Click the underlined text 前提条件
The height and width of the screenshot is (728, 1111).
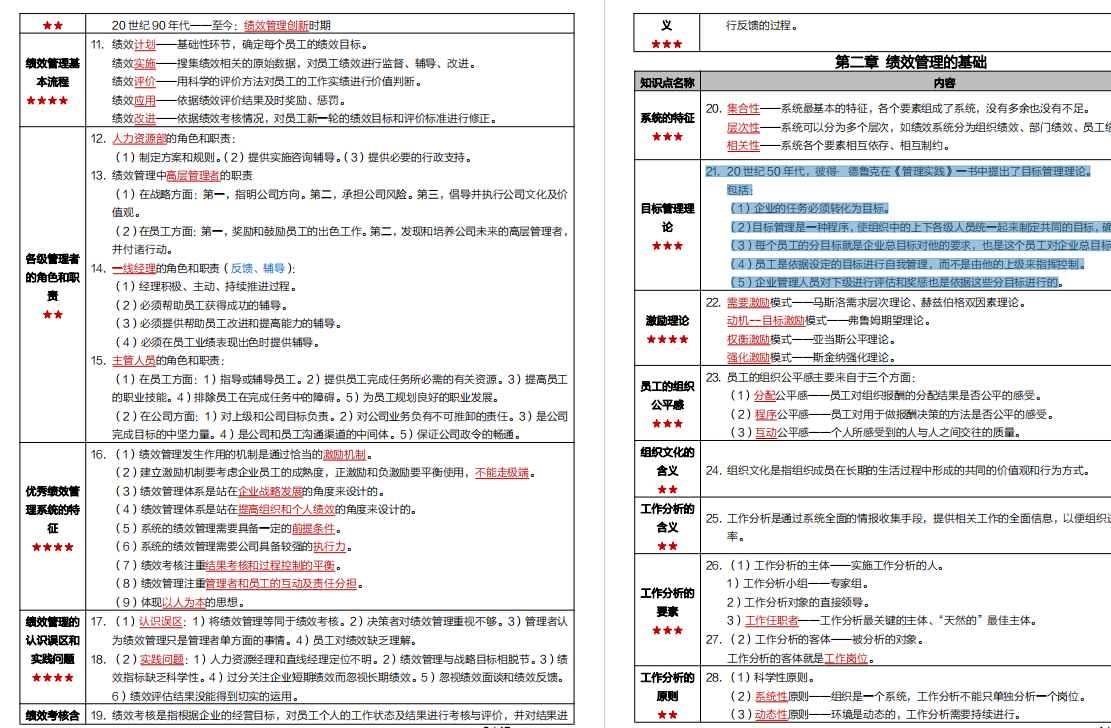pos(313,529)
